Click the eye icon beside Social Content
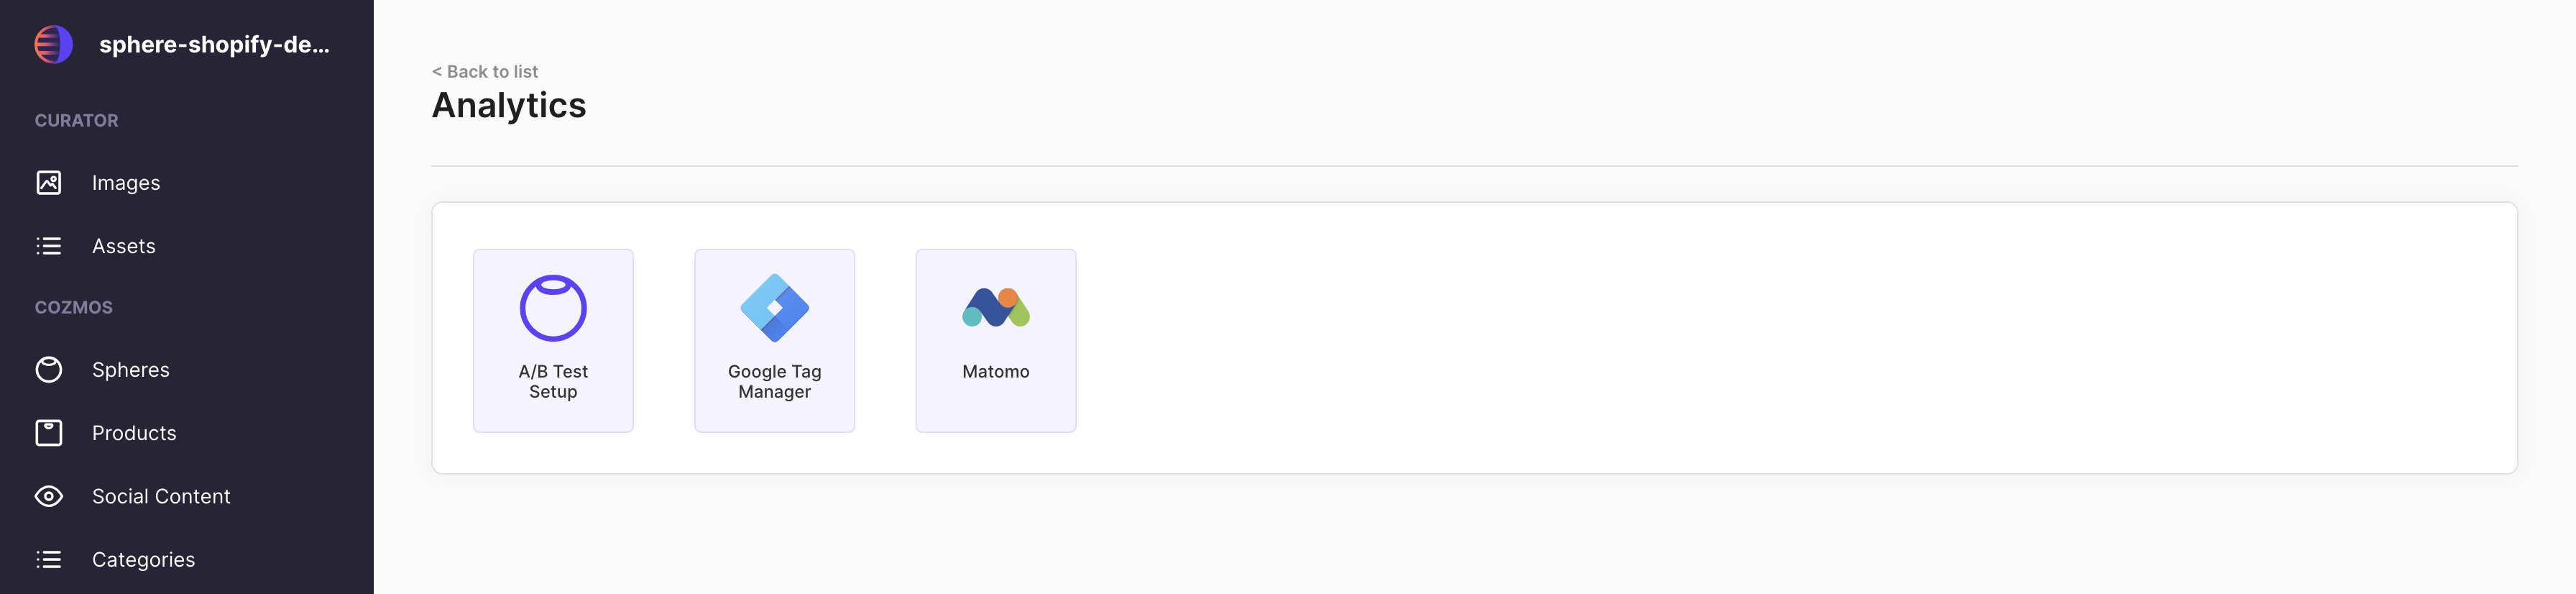This screenshot has width=2576, height=594. coord(49,496)
